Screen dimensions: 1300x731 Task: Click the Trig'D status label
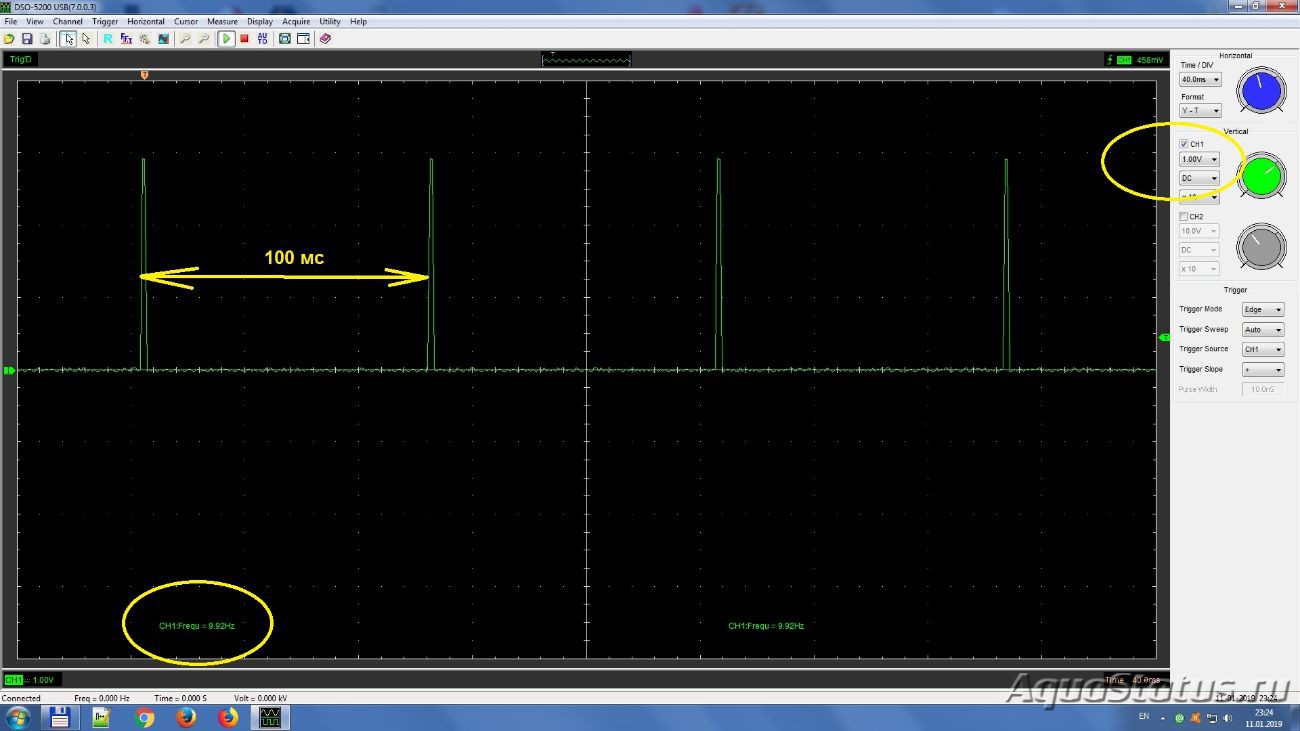[x=19, y=60]
